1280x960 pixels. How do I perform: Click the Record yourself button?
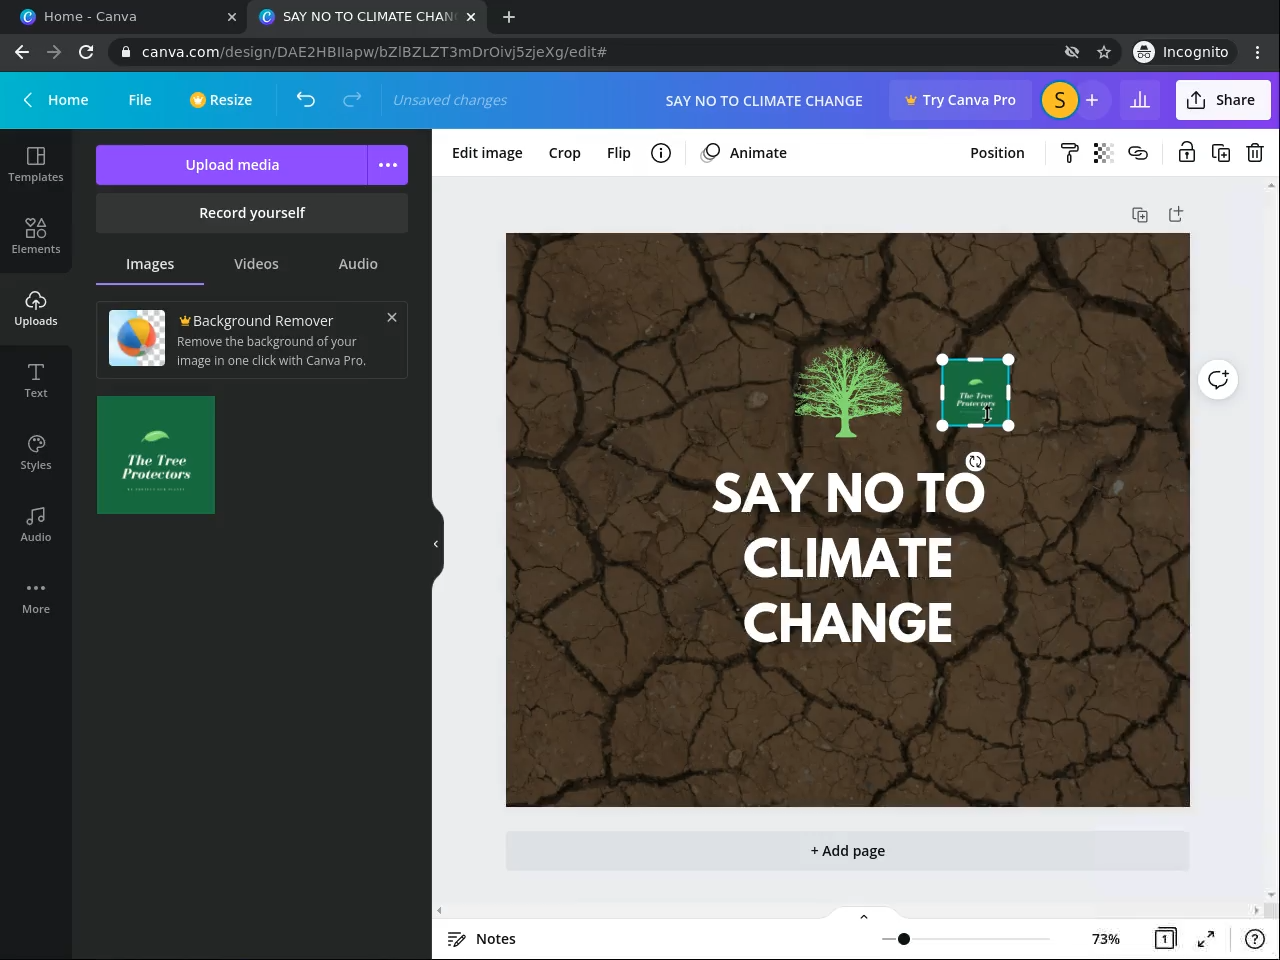252,213
